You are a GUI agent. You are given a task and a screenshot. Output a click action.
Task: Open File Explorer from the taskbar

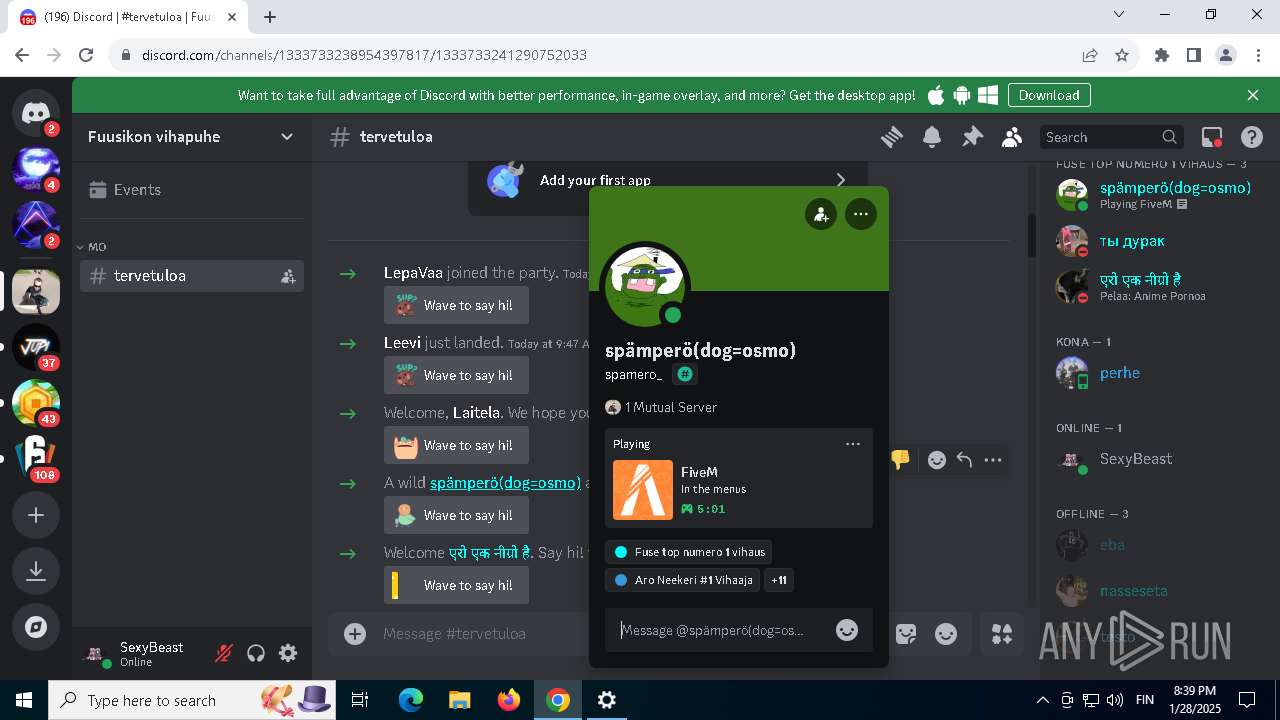(460, 700)
